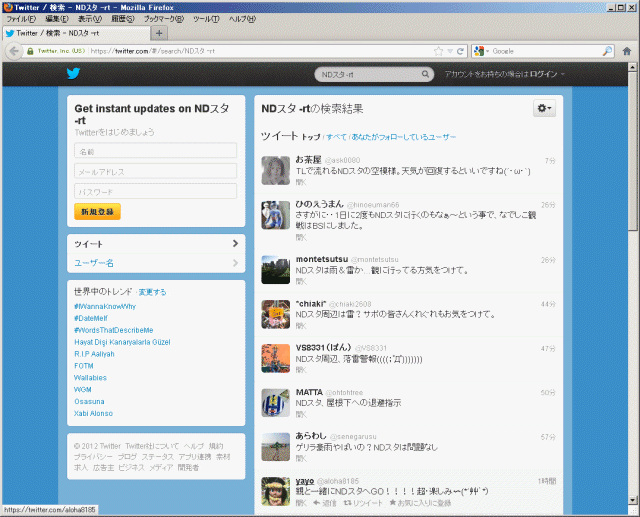Click the search magnifier in Twitter search box
This screenshot has width=640, height=517.
click(425, 74)
